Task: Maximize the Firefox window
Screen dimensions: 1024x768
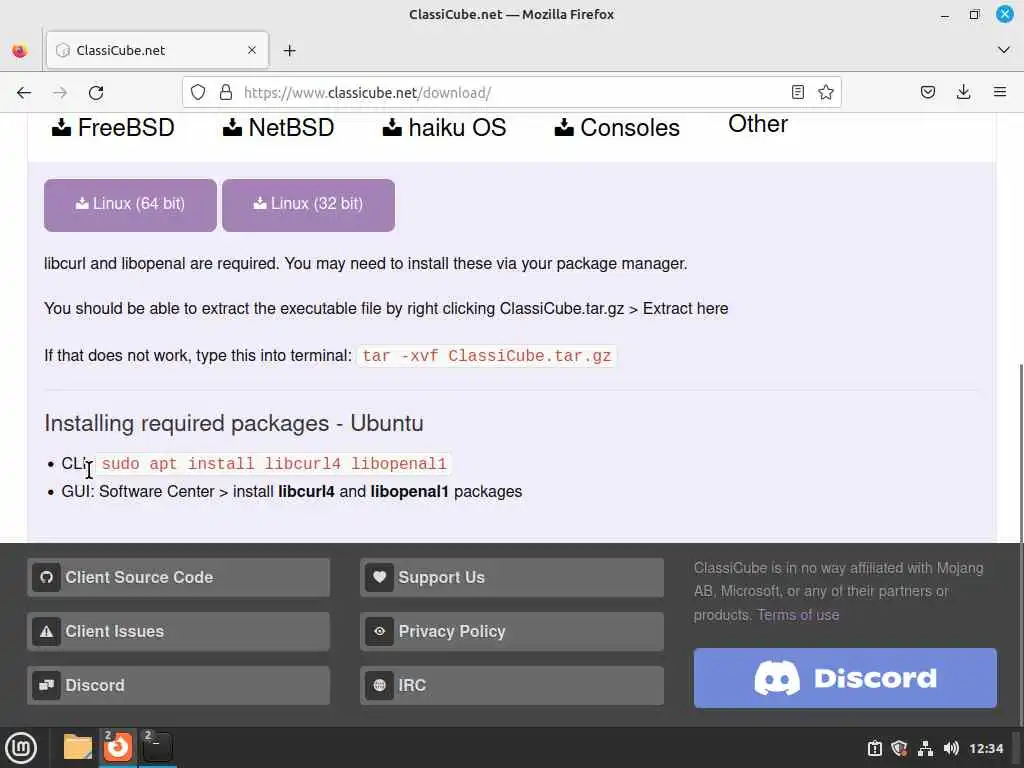Action: click(x=974, y=14)
